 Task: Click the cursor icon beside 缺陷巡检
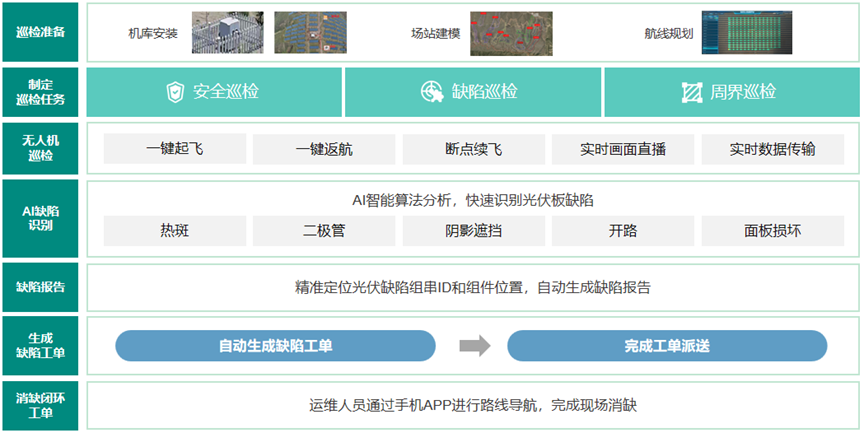point(432,92)
